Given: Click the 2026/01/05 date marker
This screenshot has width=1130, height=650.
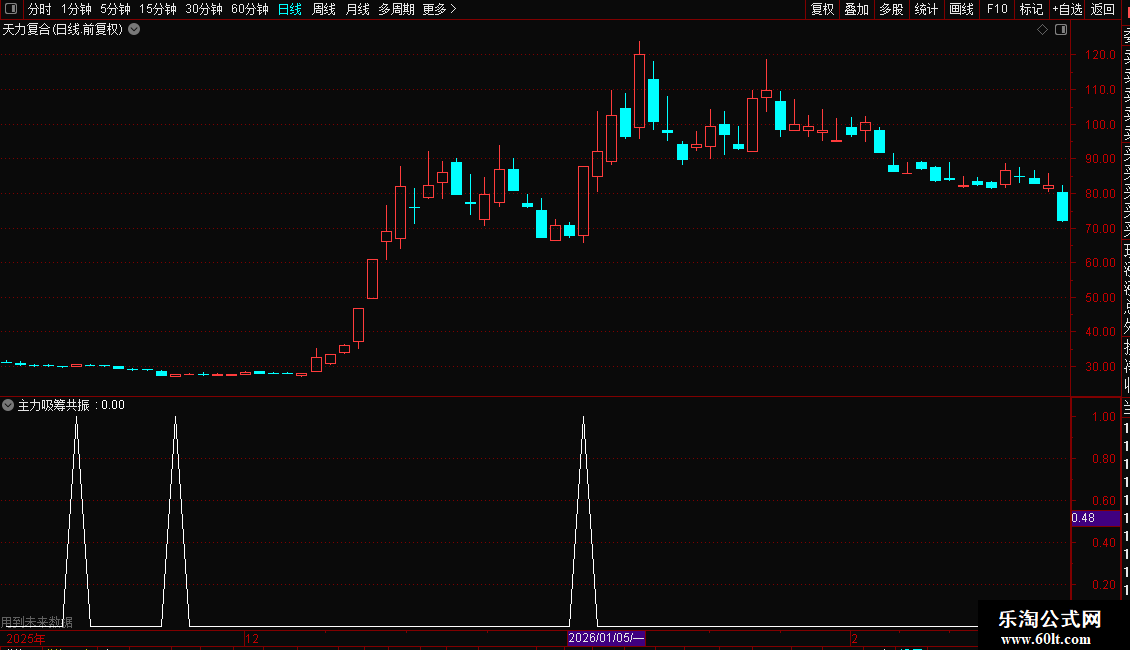Looking at the screenshot, I should [x=606, y=638].
